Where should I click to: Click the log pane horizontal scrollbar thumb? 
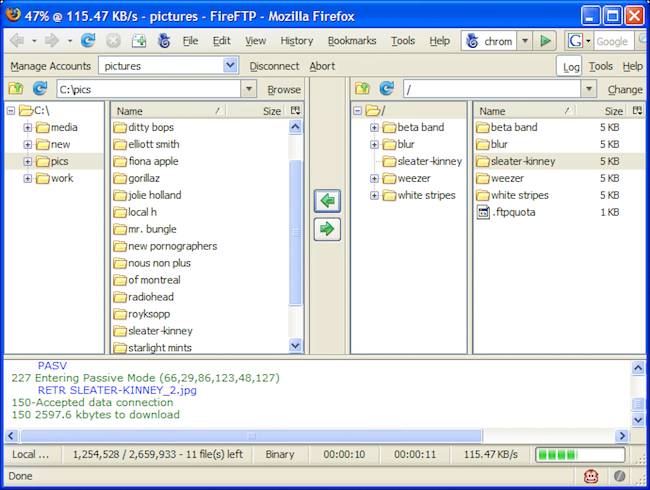point(251,436)
